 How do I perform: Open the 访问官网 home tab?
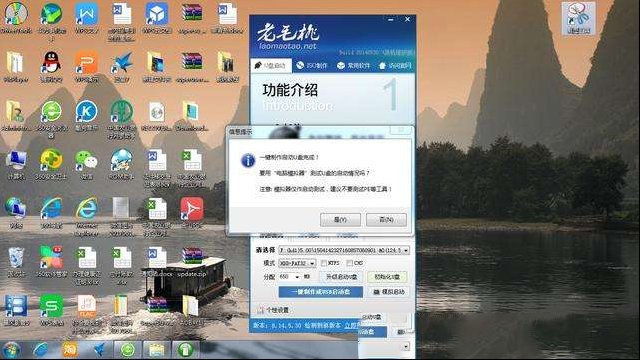click(x=395, y=65)
